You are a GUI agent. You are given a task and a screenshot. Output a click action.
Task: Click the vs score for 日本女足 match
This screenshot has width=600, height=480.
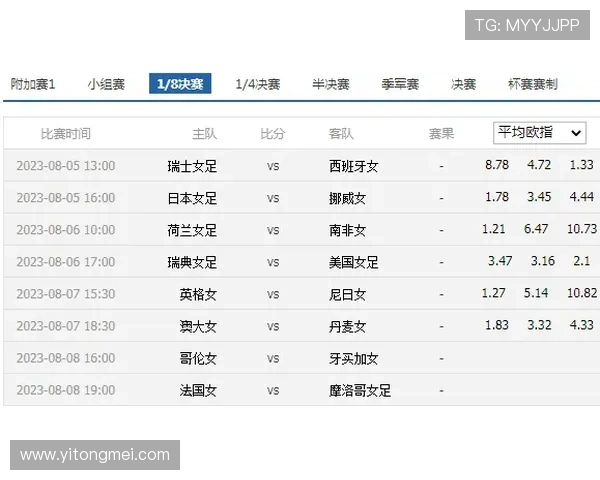(273, 199)
